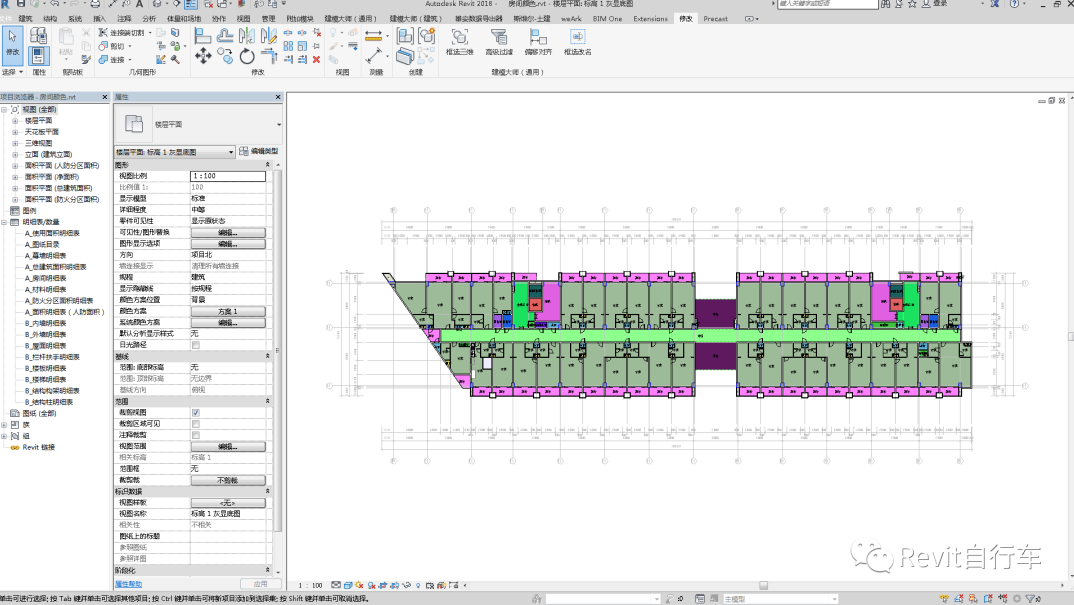The height and width of the screenshot is (605, 1074).
Task: Switch to the 注释 ribbon tab
Action: (124, 19)
